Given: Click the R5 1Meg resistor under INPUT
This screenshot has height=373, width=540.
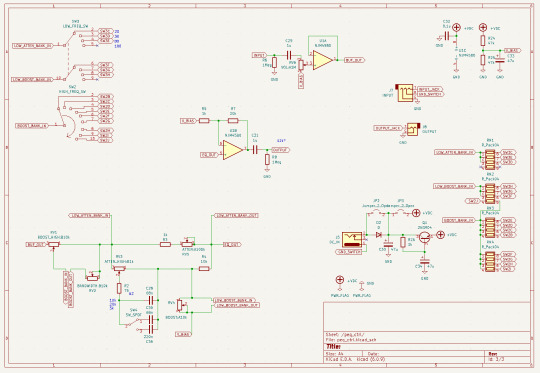Looking at the screenshot, I should pyautogui.click(x=274, y=63).
